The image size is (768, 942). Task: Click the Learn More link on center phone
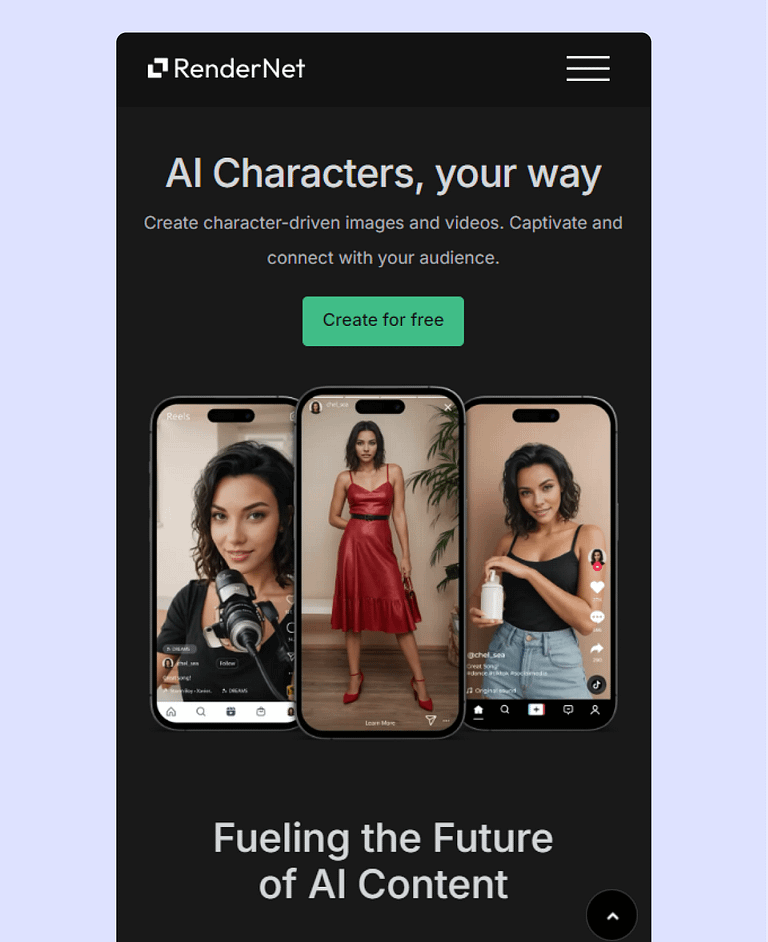380,723
